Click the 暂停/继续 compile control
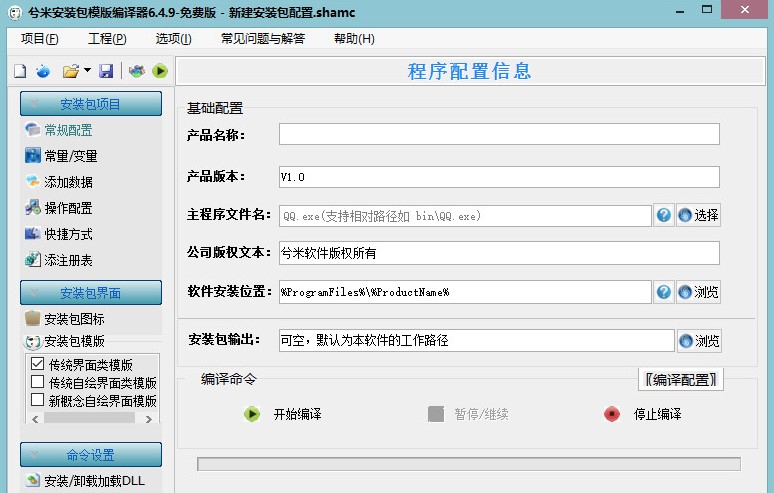The width and height of the screenshot is (774, 493). (468, 414)
